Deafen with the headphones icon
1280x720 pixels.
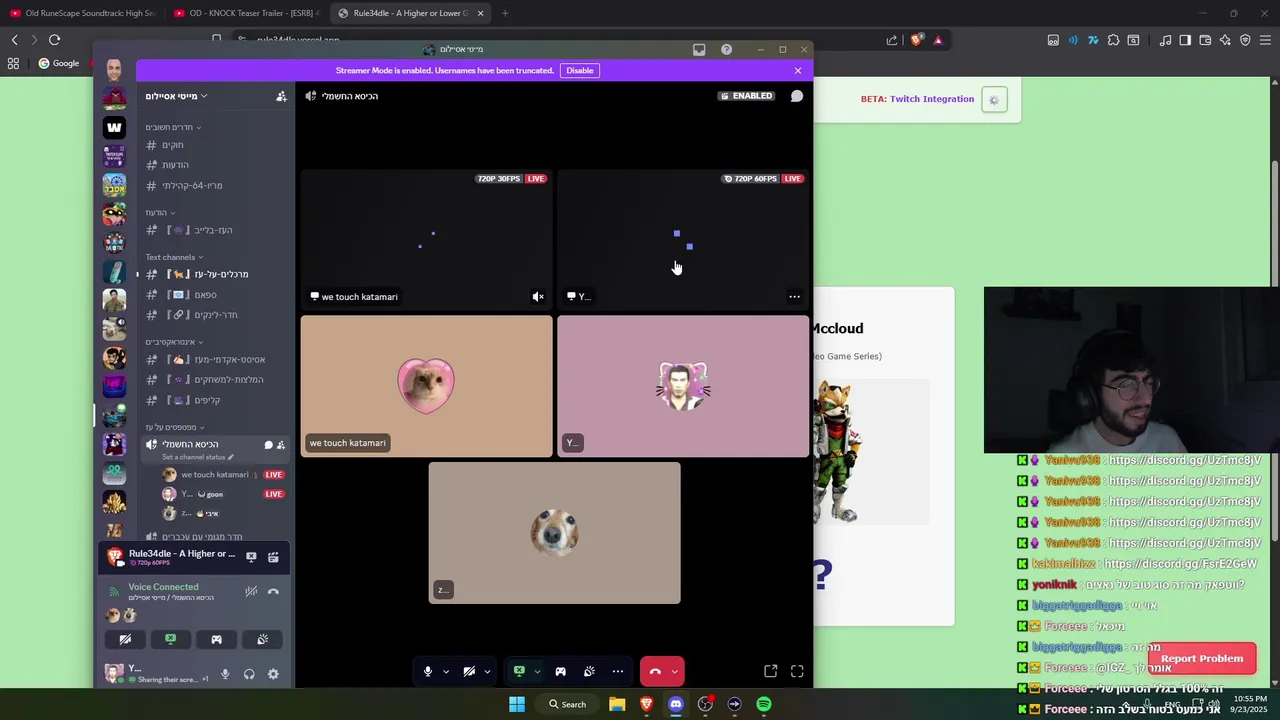(249, 674)
